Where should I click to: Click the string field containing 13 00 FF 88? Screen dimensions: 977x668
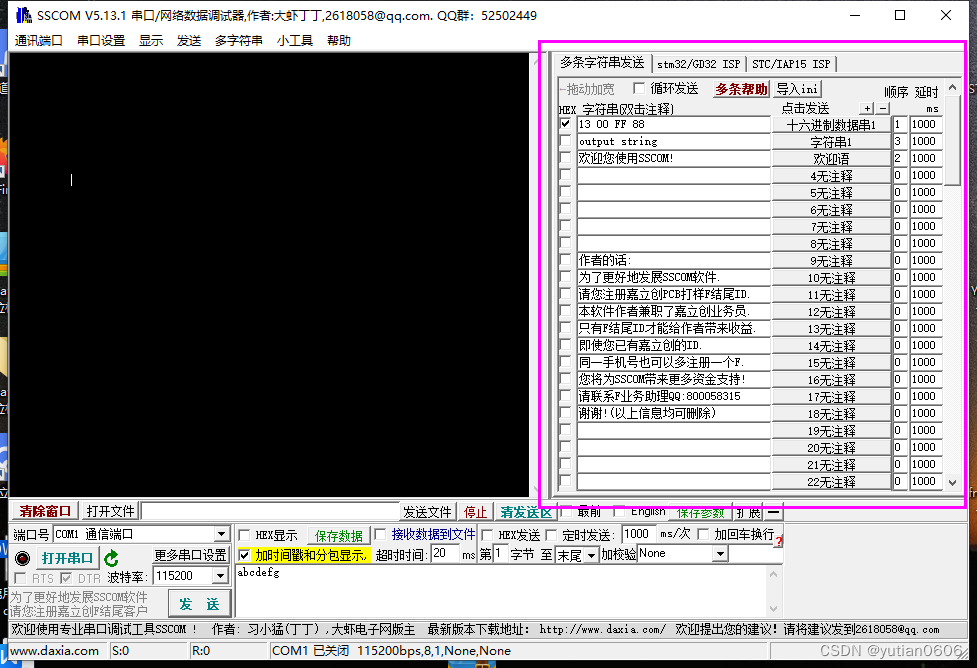point(674,124)
